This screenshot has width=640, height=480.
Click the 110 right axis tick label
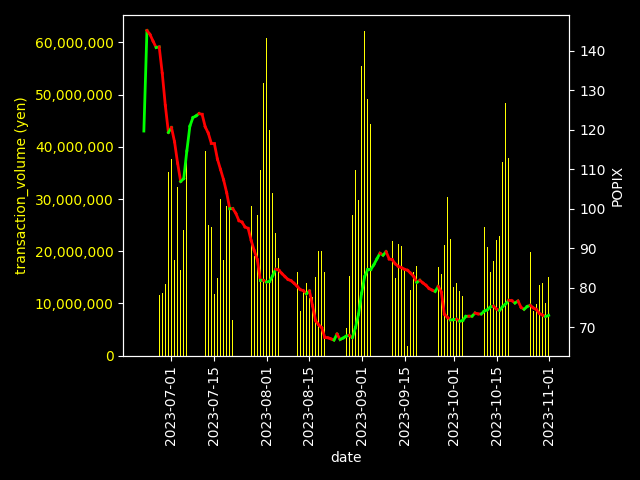click(593, 170)
